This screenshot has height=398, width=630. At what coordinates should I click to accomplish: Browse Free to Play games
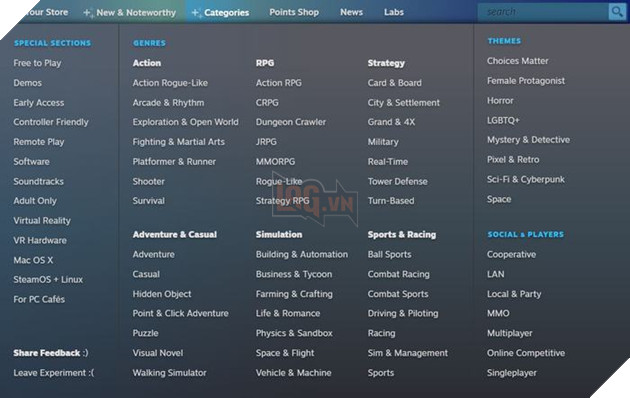point(37,63)
